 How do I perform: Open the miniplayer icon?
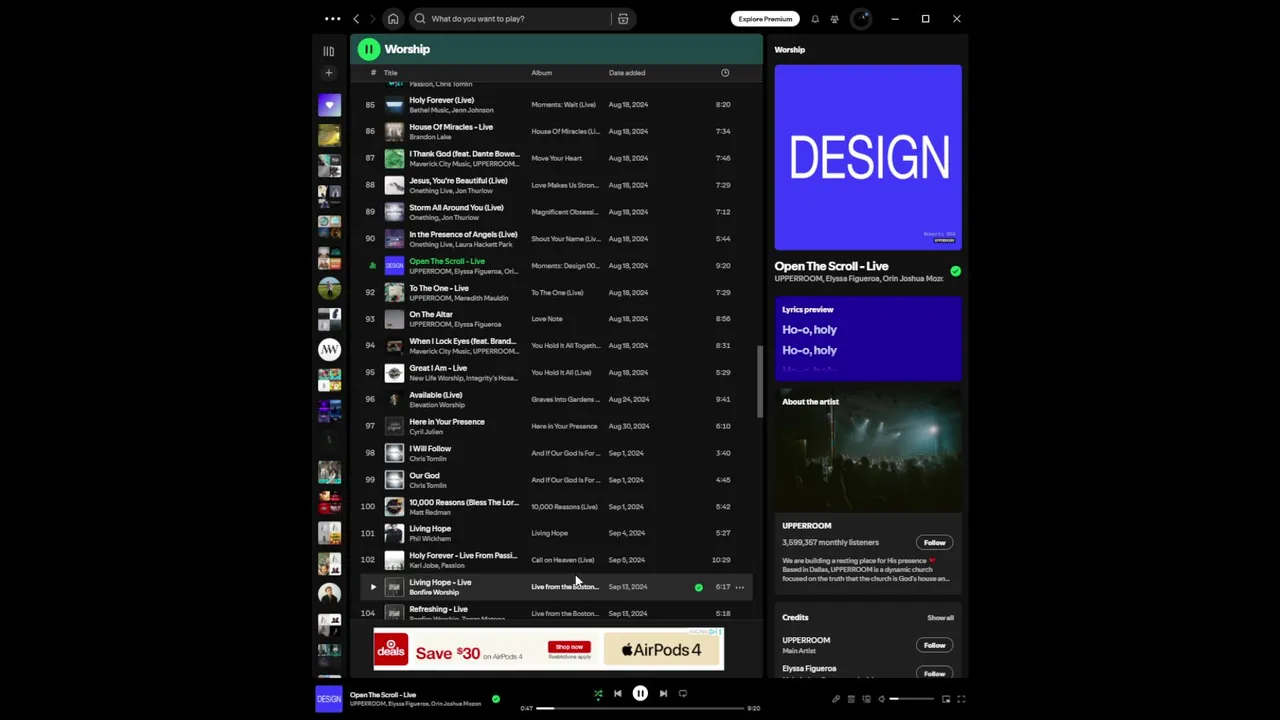[x=946, y=699]
